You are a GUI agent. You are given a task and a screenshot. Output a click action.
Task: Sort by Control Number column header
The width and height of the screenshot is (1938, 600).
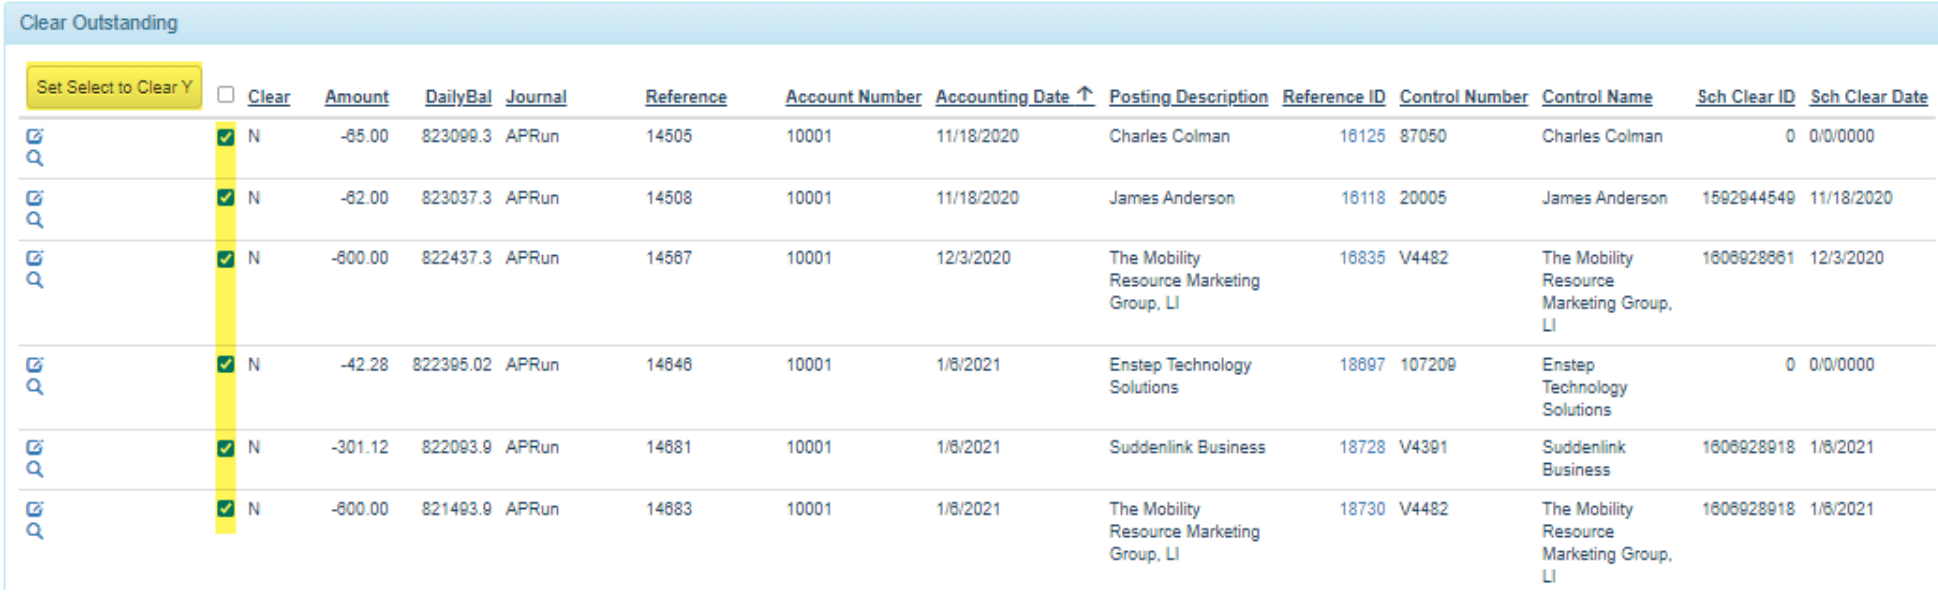(1464, 97)
